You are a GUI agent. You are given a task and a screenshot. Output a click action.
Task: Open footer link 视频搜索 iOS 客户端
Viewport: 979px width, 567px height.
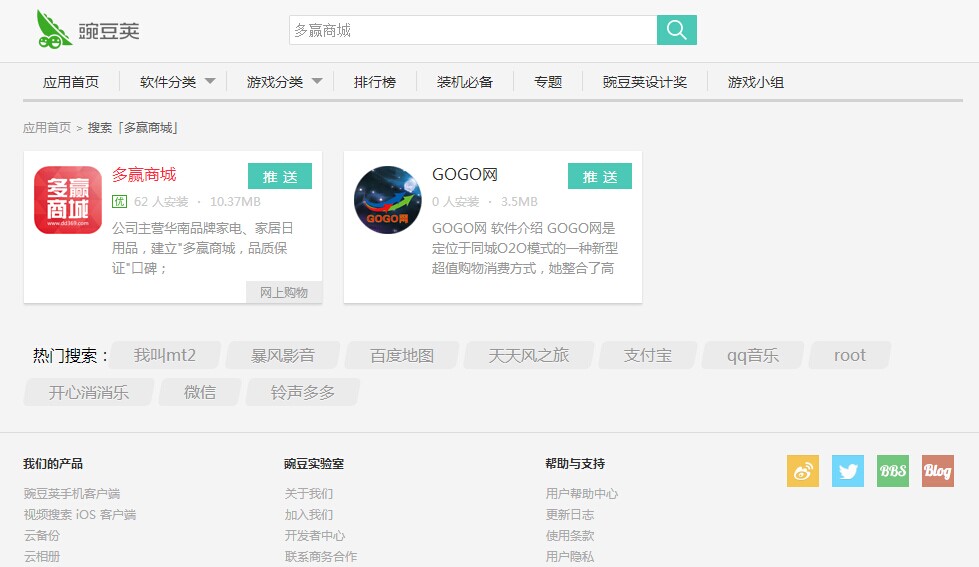[80, 515]
